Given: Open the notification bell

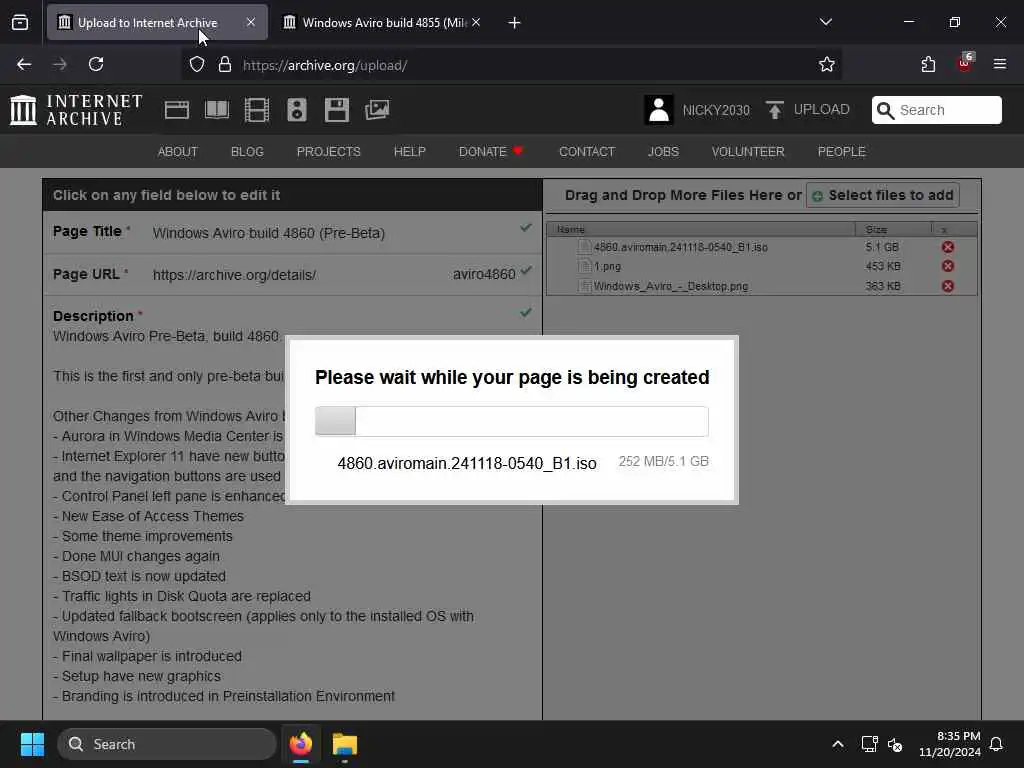Looking at the screenshot, I should click(996, 744).
